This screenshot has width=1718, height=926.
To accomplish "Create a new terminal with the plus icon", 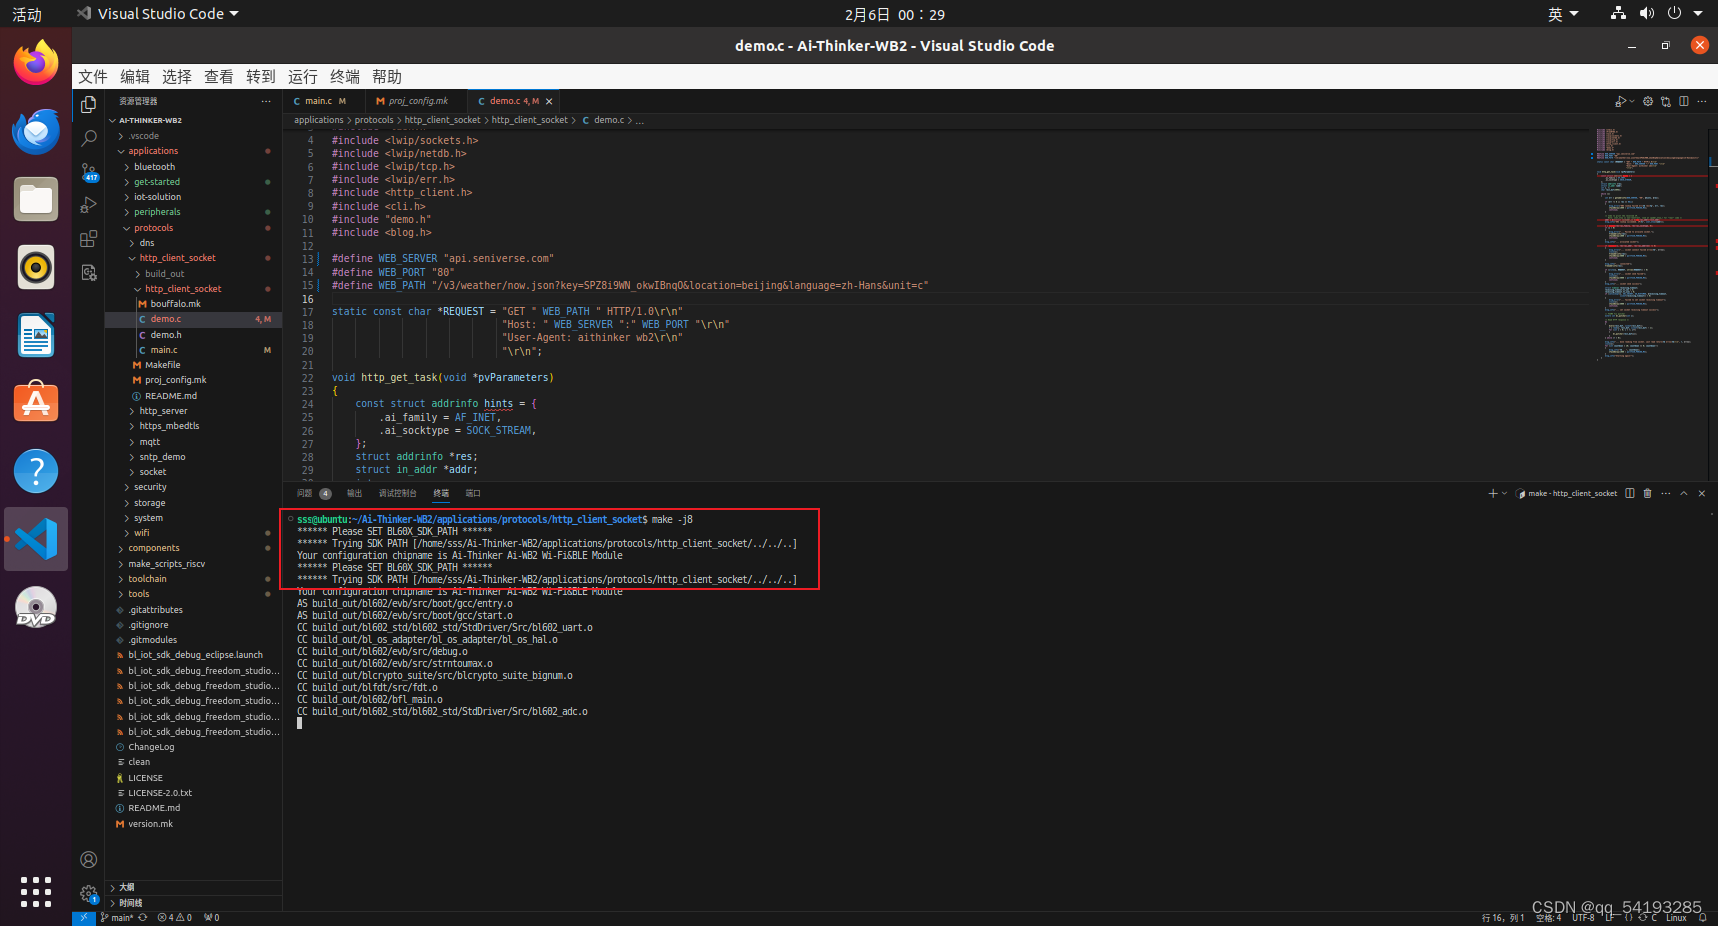I will click(1493, 493).
